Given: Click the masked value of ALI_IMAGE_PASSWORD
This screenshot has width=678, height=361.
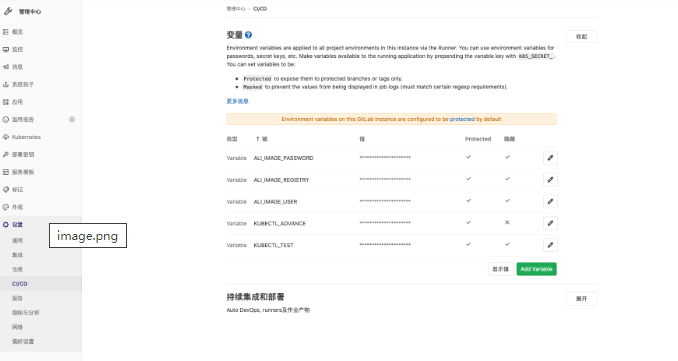Looking at the screenshot, I should point(385,157).
